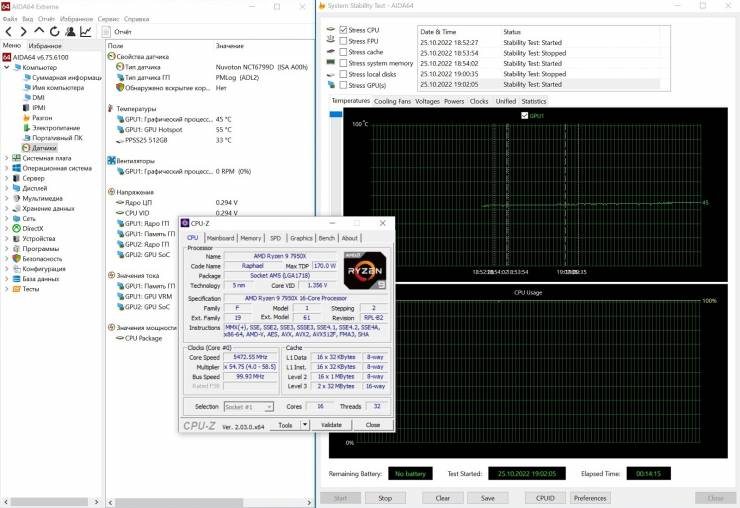The height and width of the screenshot is (508, 740).
Task: Click the Back arrow in AIDA64 toolbar
Action: [8, 32]
